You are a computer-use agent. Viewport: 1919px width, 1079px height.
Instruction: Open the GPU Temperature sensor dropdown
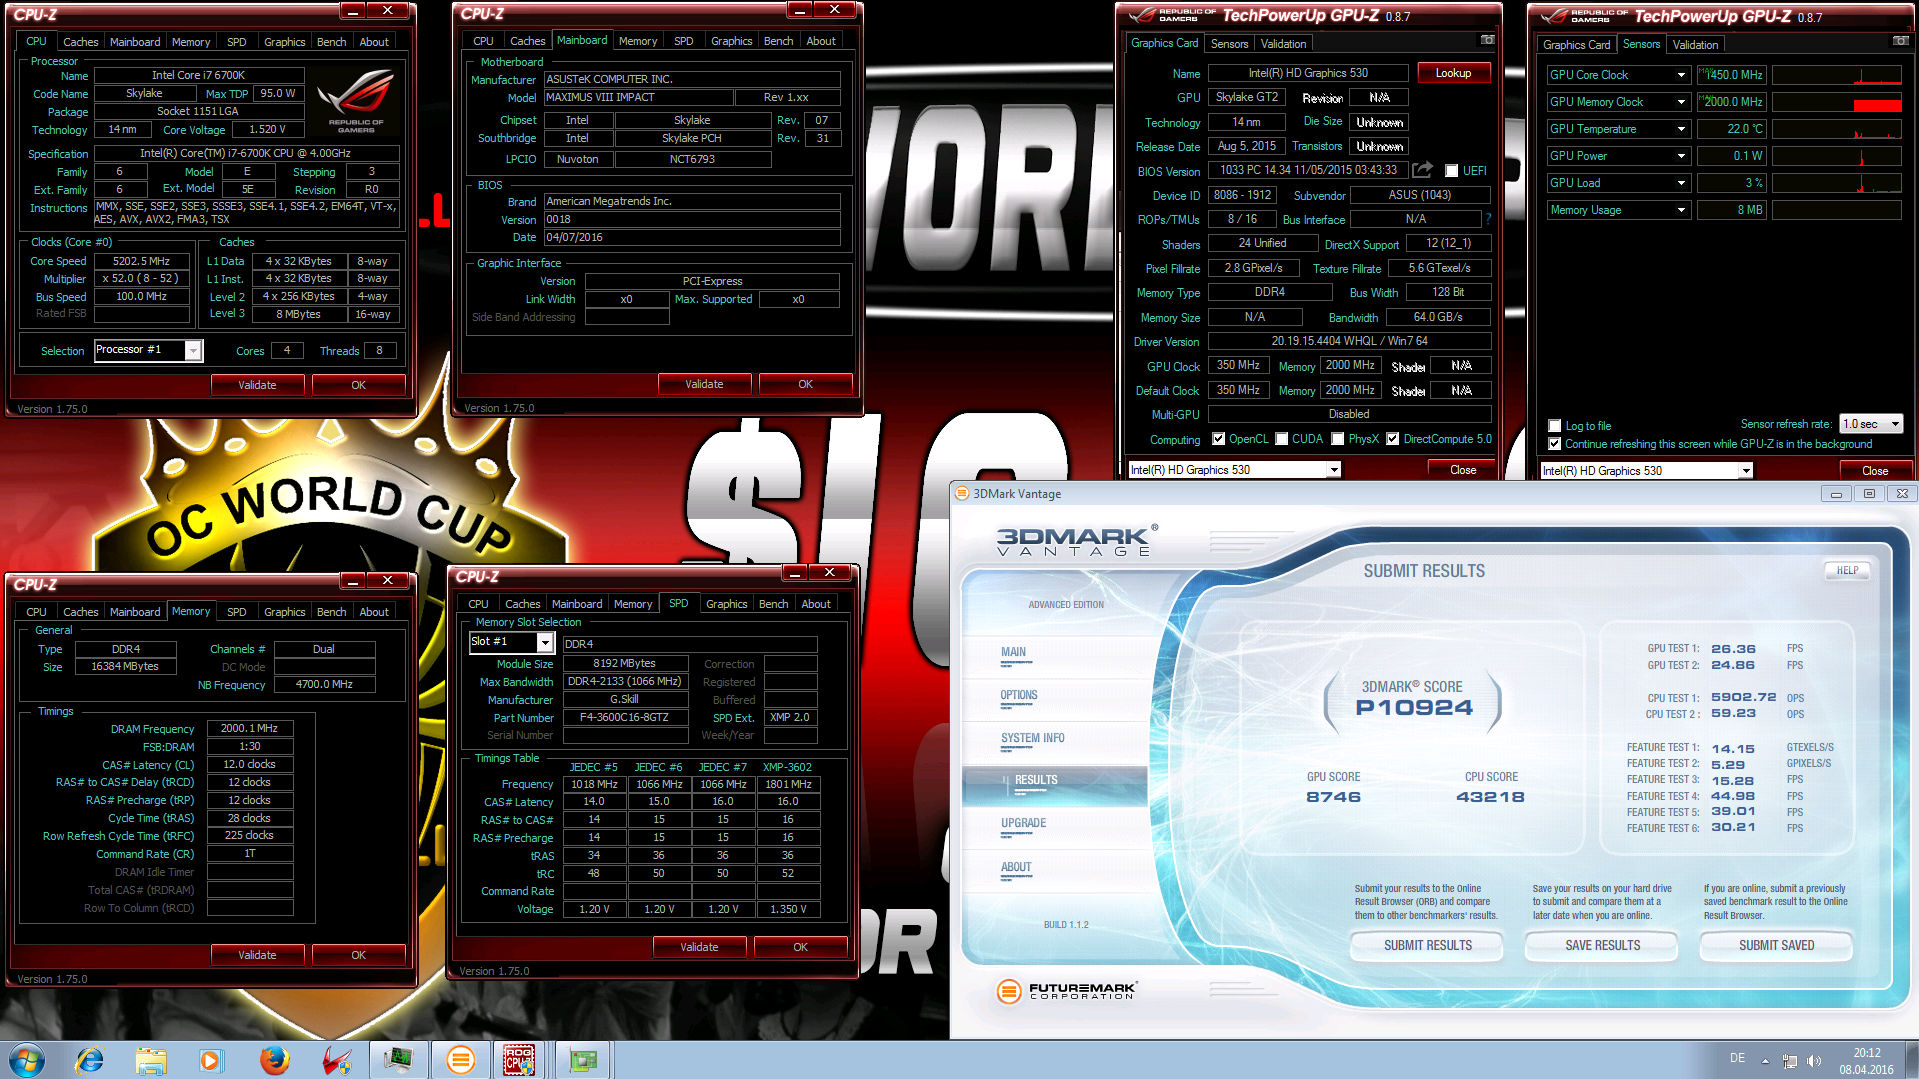(1681, 129)
